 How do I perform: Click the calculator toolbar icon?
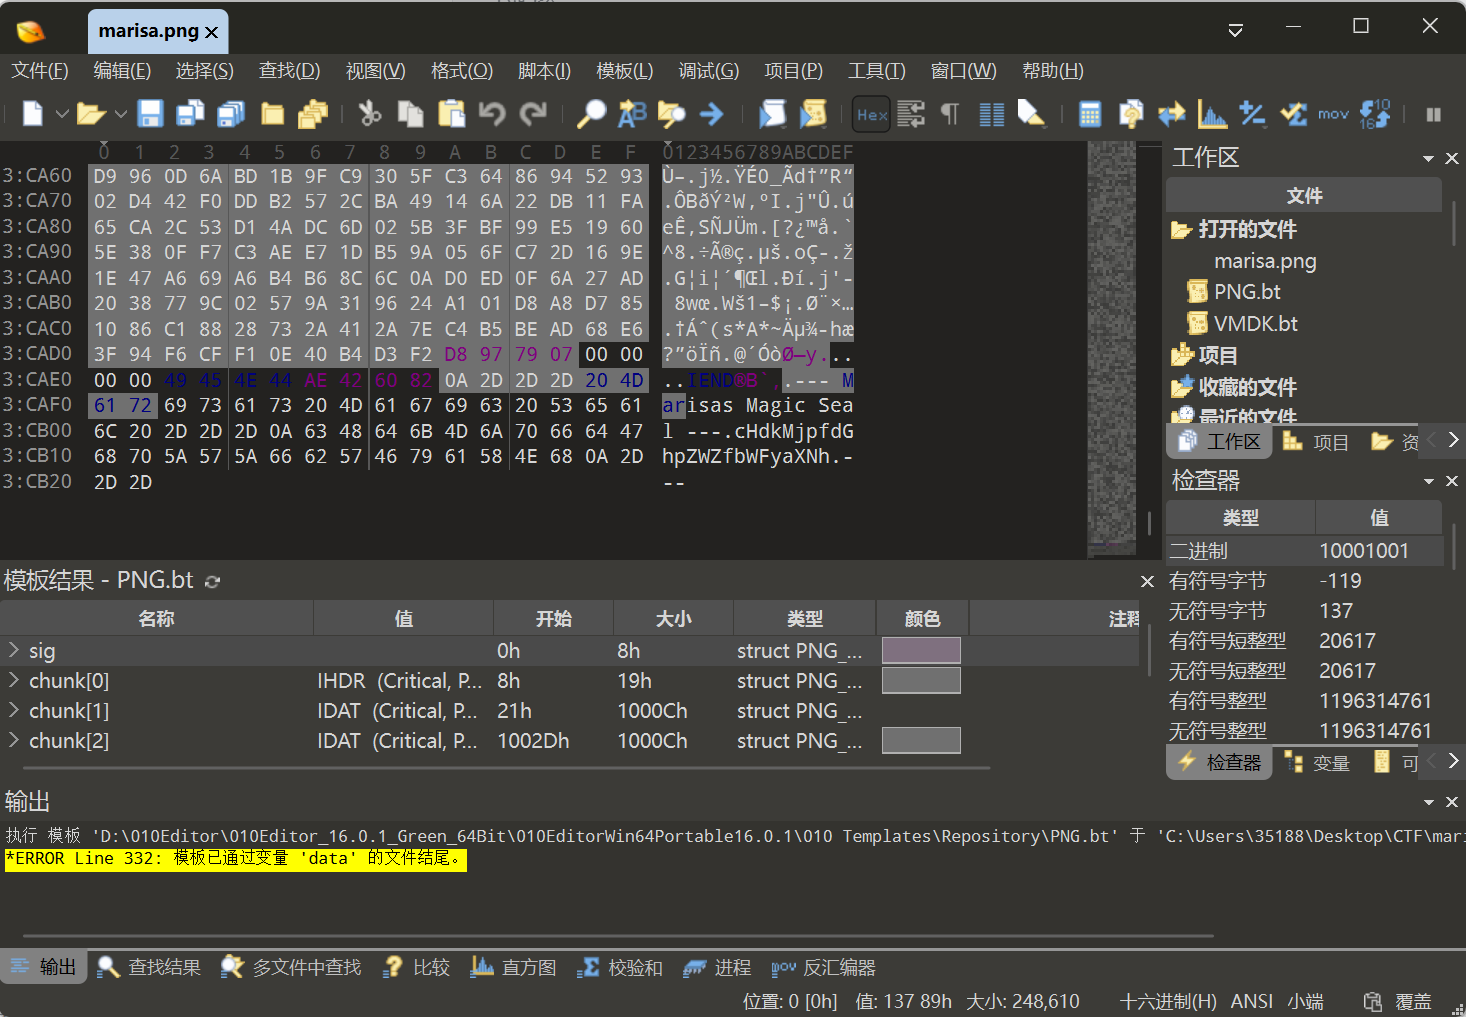(x=1090, y=114)
